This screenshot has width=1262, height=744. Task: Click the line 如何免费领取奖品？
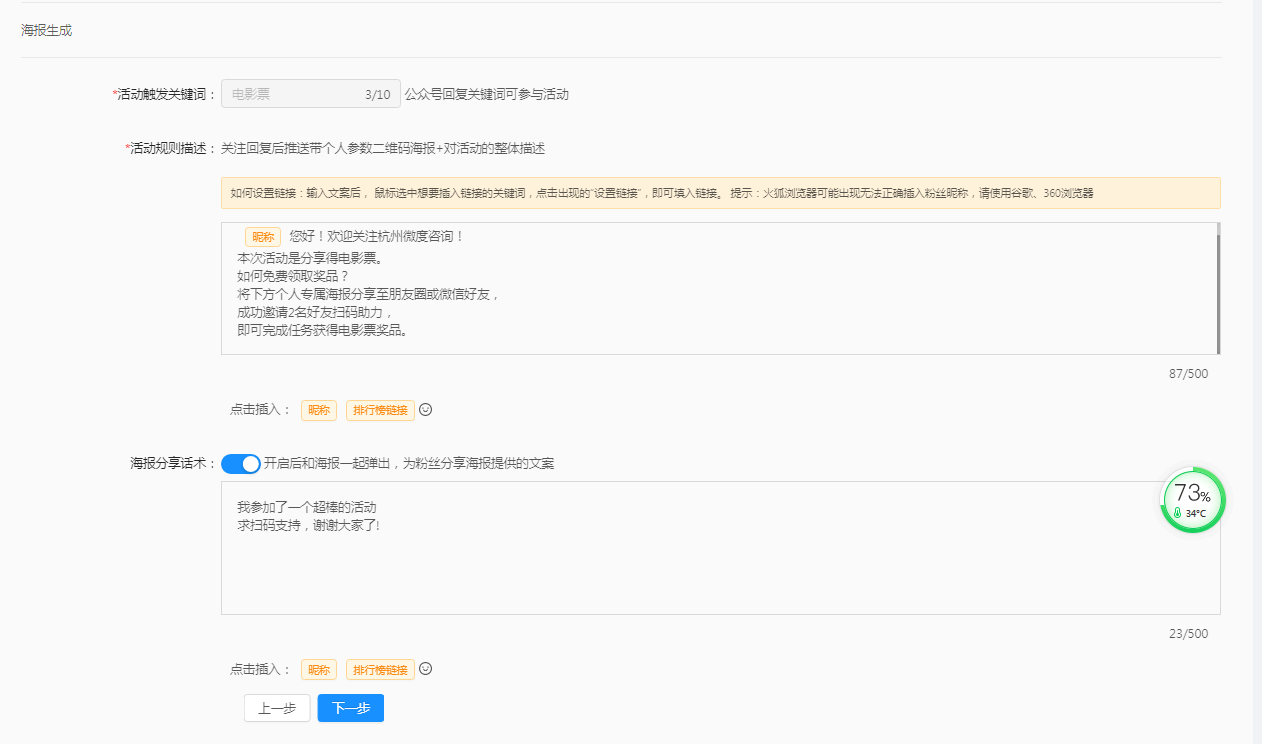[293, 276]
